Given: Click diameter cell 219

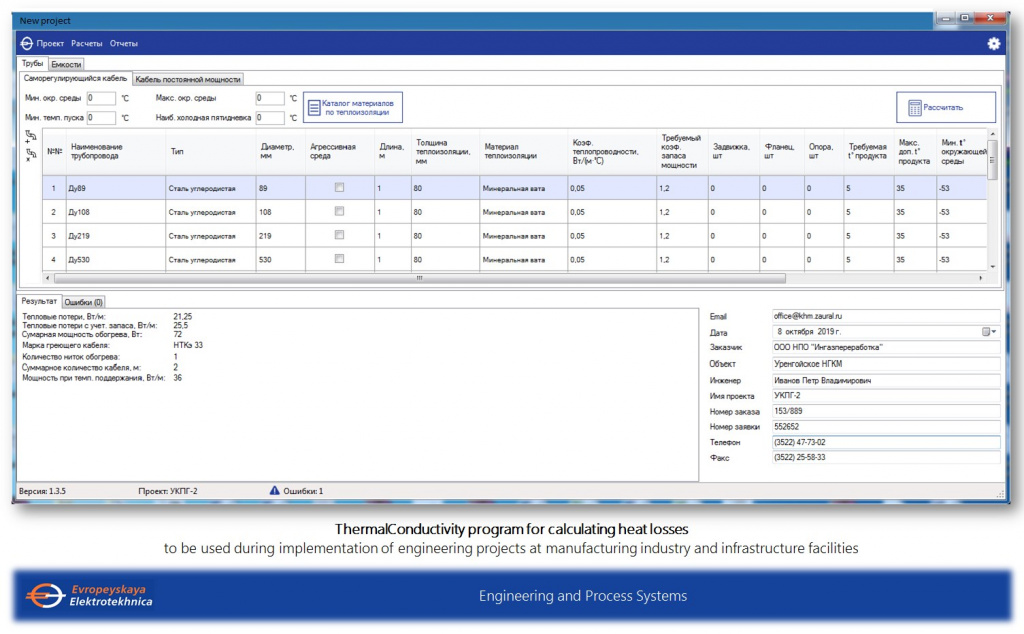Looking at the screenshot, I should pyautogui.click(x=281, y=236).
